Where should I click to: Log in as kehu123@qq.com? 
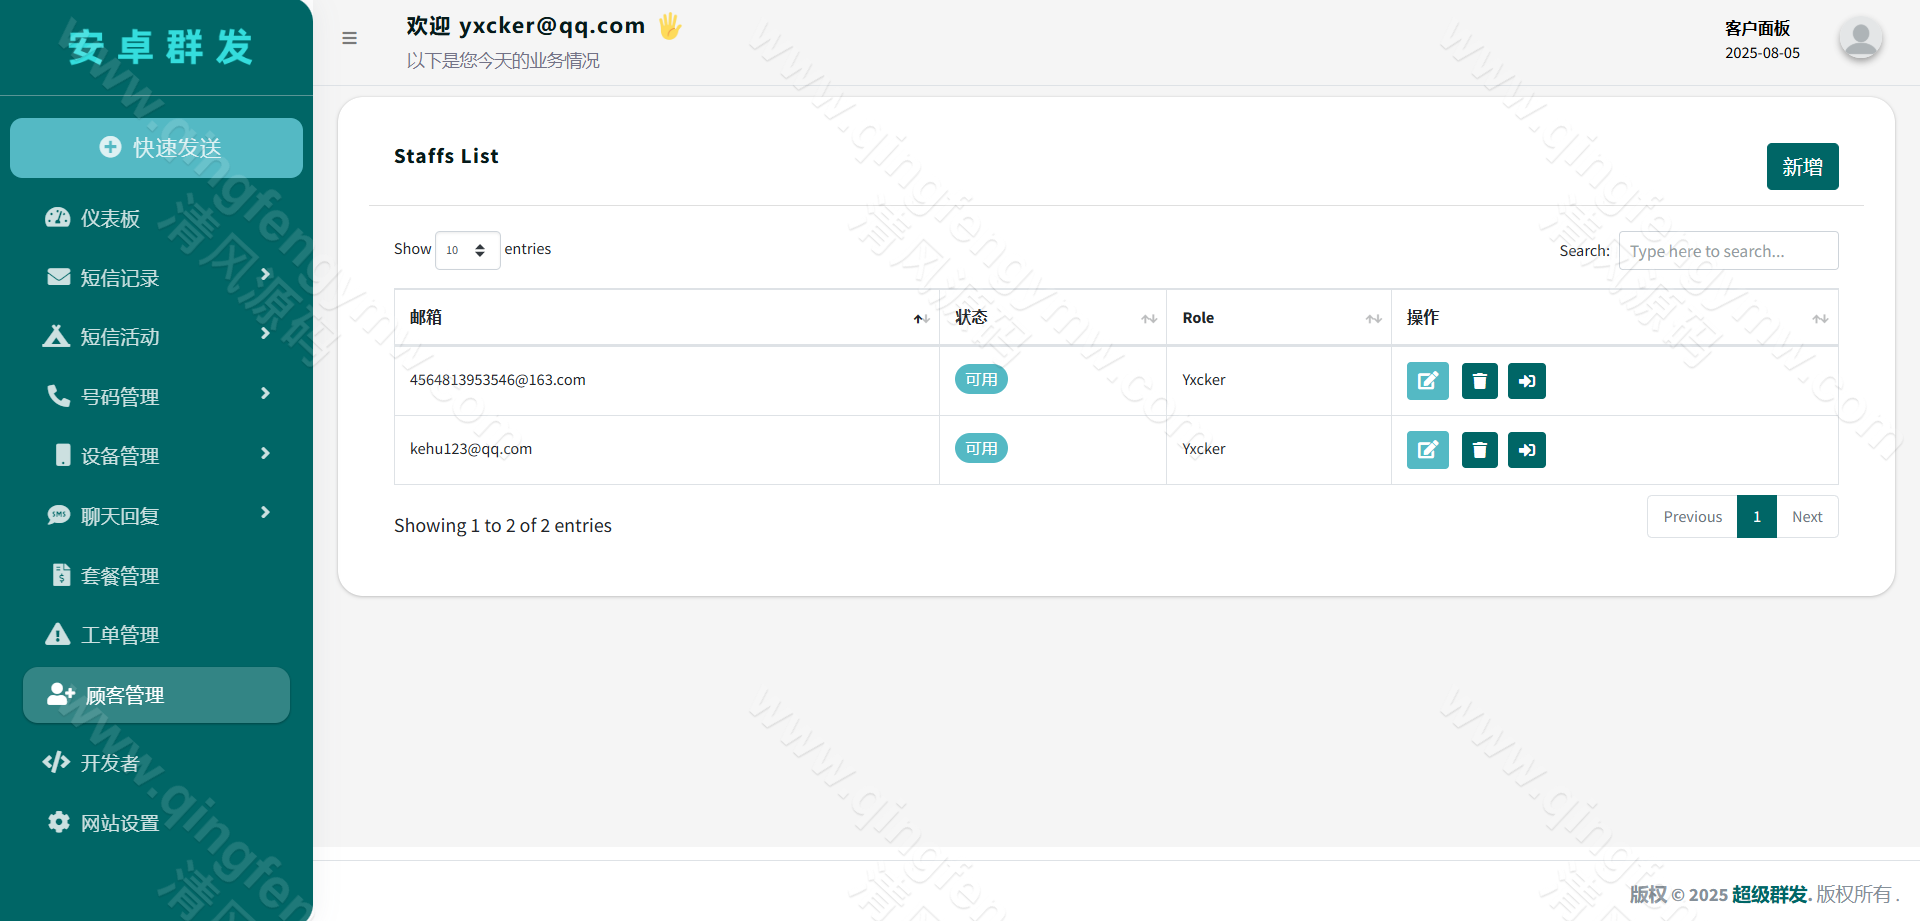(1527, 450)
